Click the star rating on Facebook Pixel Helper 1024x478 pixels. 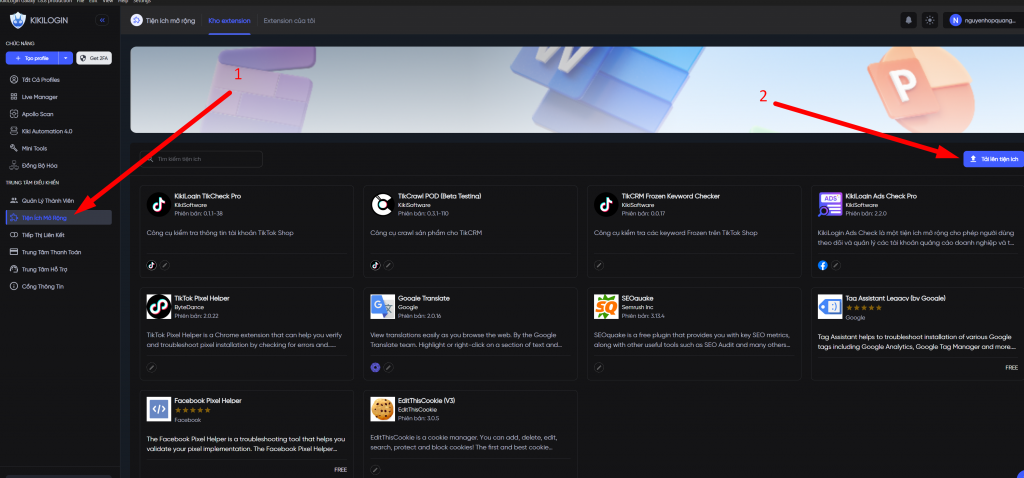click(x=193, y=410)
